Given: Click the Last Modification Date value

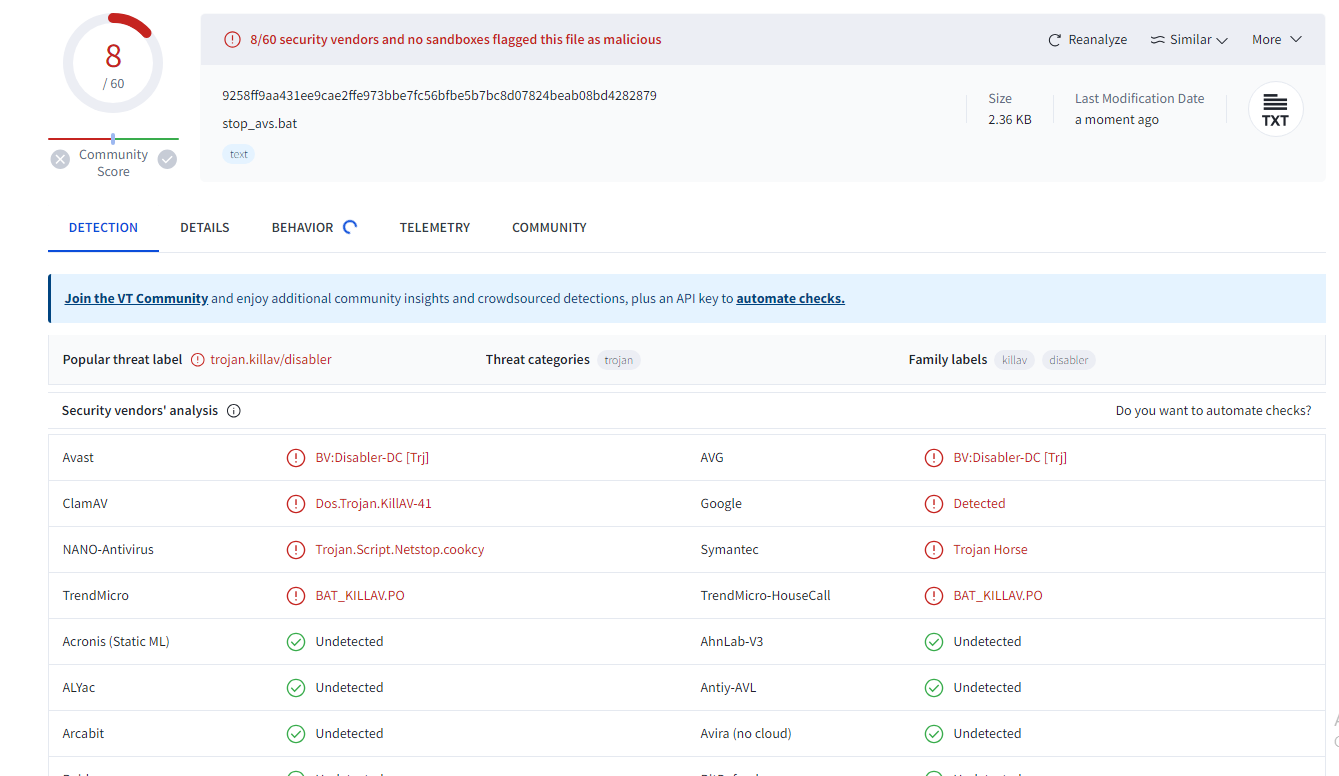Looking at the screenshot, I should click(1117, 120).
